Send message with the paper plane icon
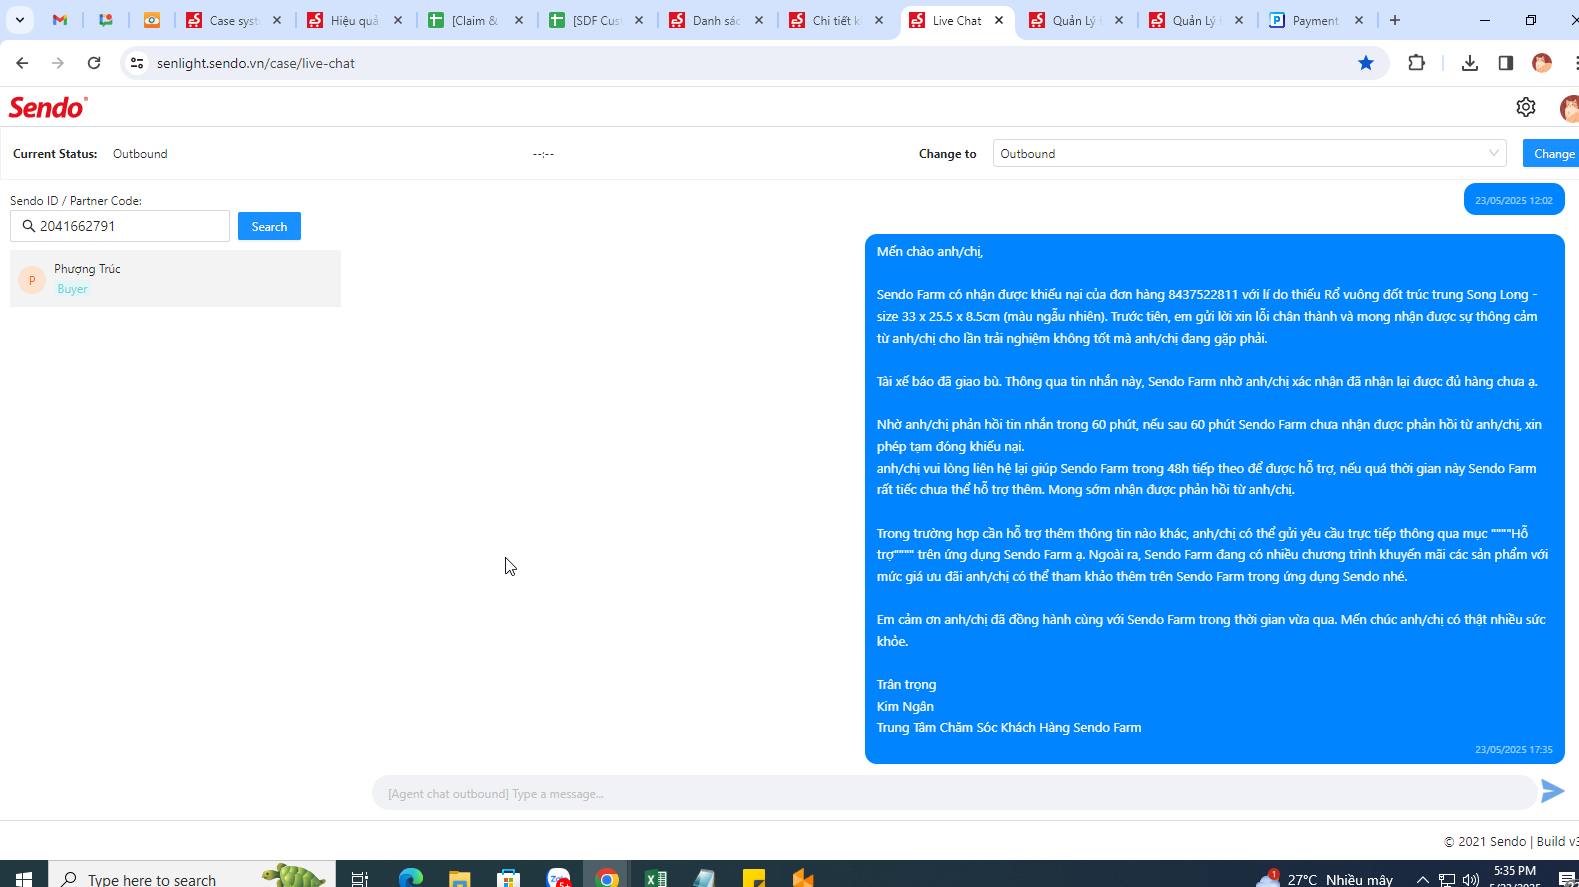The height and width of the screenshot is (887, 1579). point(1552,791)
